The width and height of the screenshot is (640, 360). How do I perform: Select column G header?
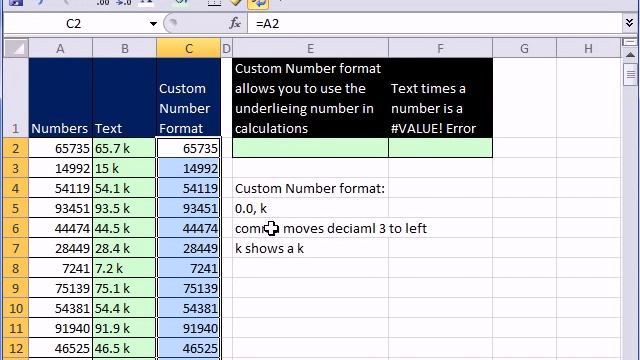(x=524, y=49)
